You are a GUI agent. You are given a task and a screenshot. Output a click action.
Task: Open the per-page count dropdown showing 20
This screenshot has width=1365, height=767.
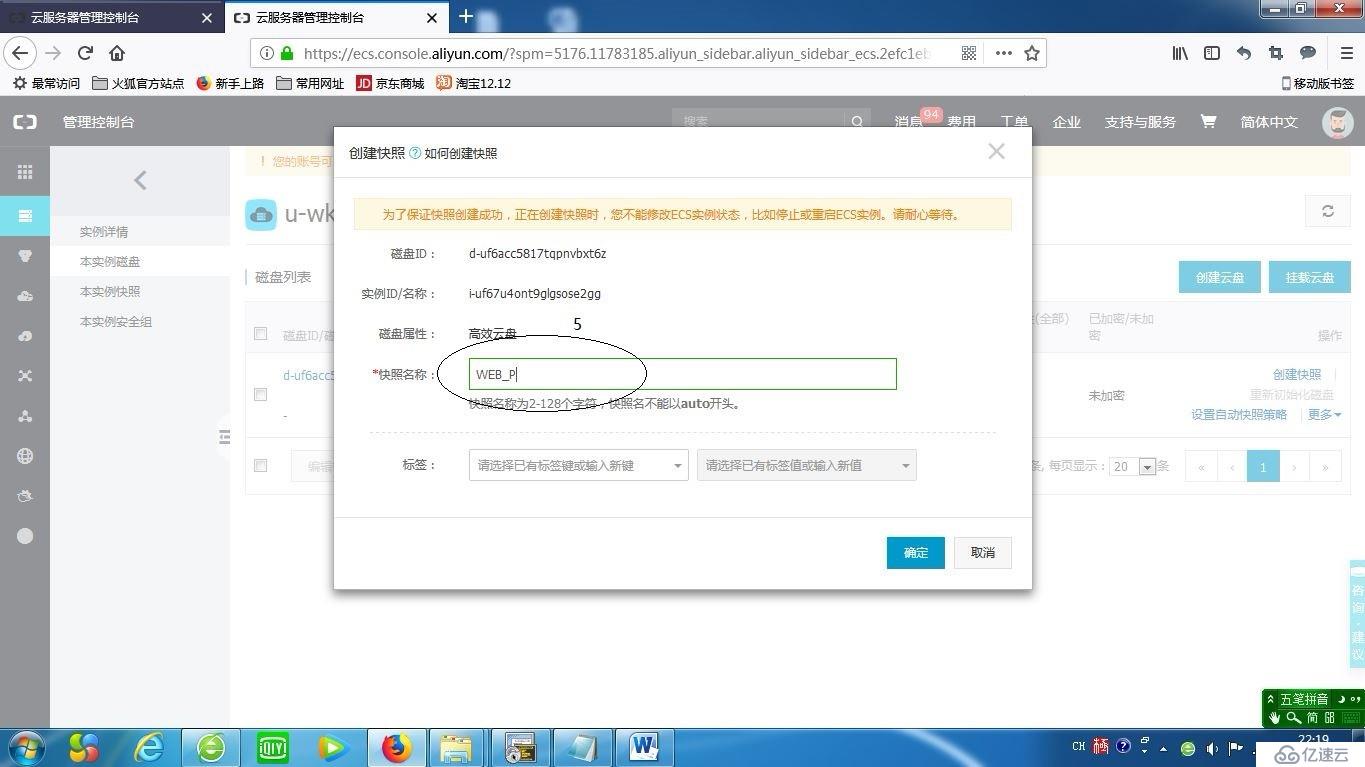(1133, 466)
